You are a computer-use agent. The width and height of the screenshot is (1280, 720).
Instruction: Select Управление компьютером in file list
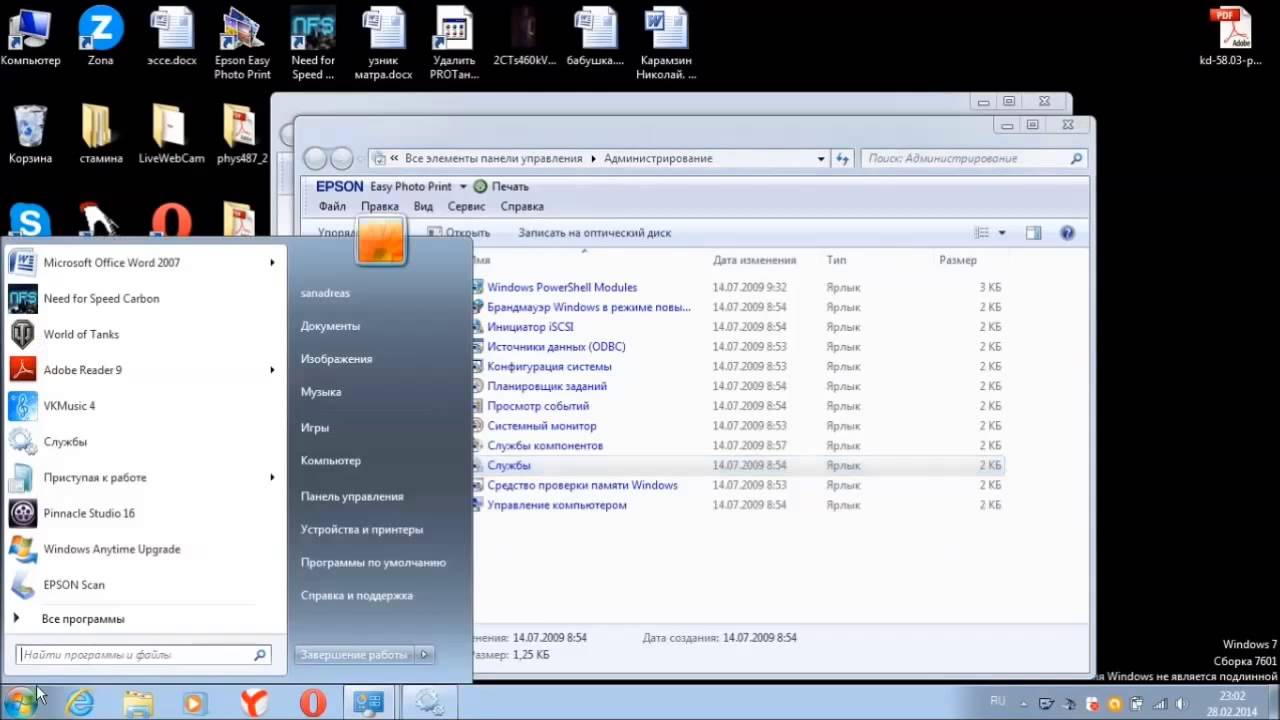557,506
